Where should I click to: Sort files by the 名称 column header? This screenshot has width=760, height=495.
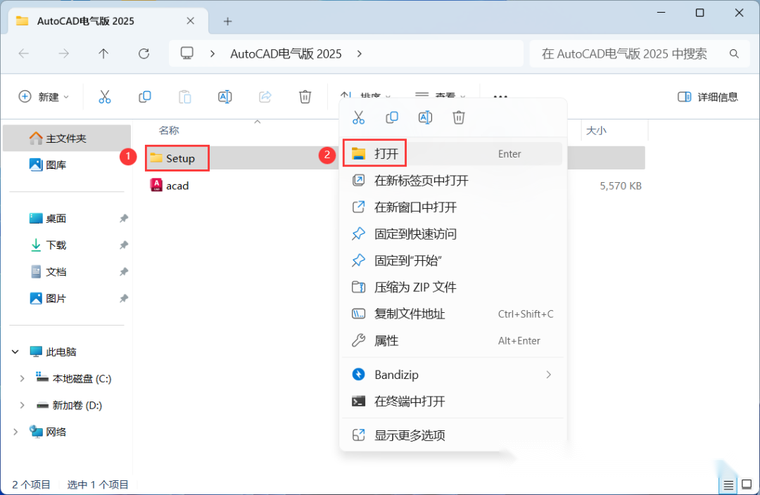[x=169, y=130]
